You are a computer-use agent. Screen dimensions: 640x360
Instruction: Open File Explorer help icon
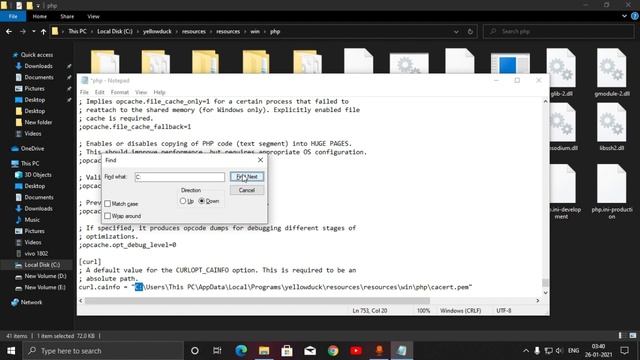(x=635, y=16)
